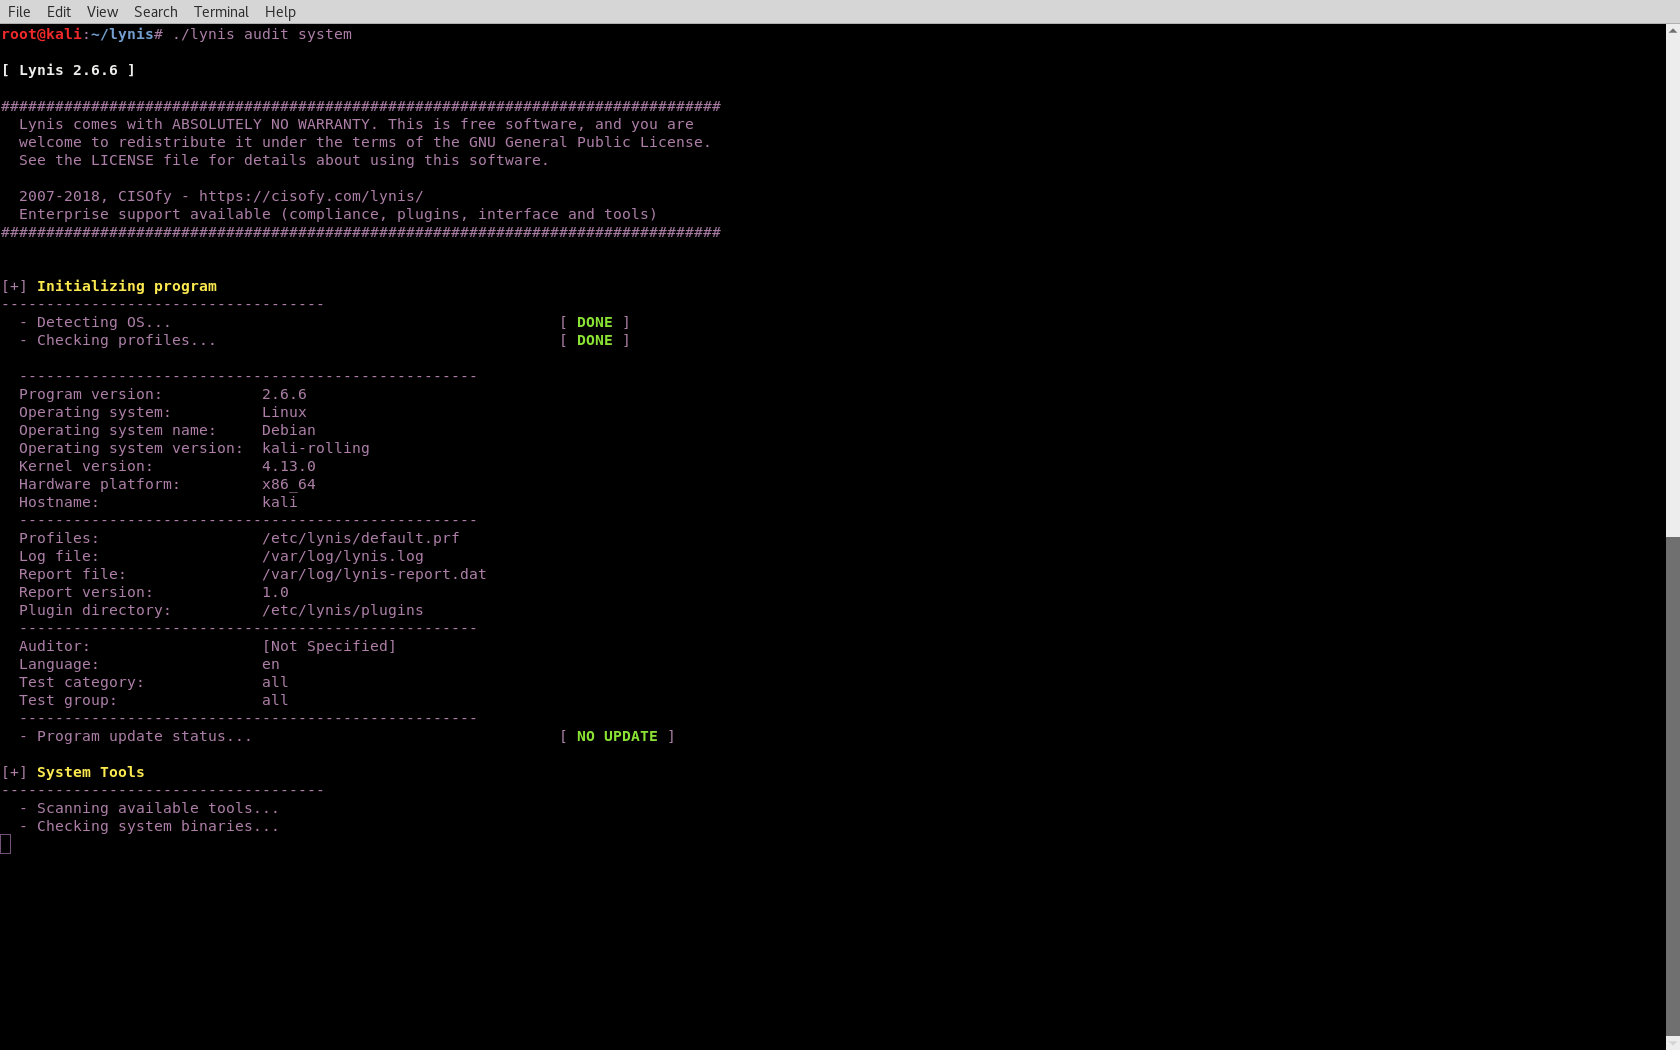Image resolution: width=1680 pixels, height=1050 pixels.
Task: Click the "all" value beside Test category
Action: click(x=275, y=682)
